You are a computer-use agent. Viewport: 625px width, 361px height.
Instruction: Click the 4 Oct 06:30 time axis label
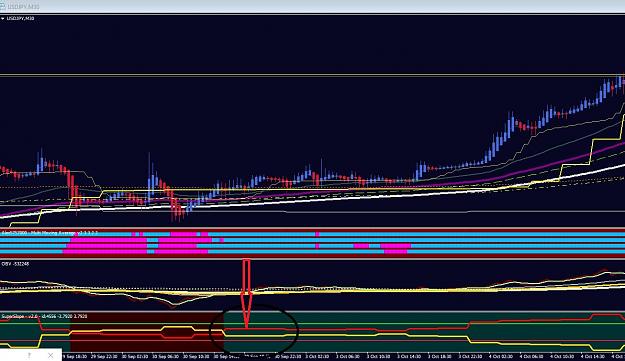point(532,356)
